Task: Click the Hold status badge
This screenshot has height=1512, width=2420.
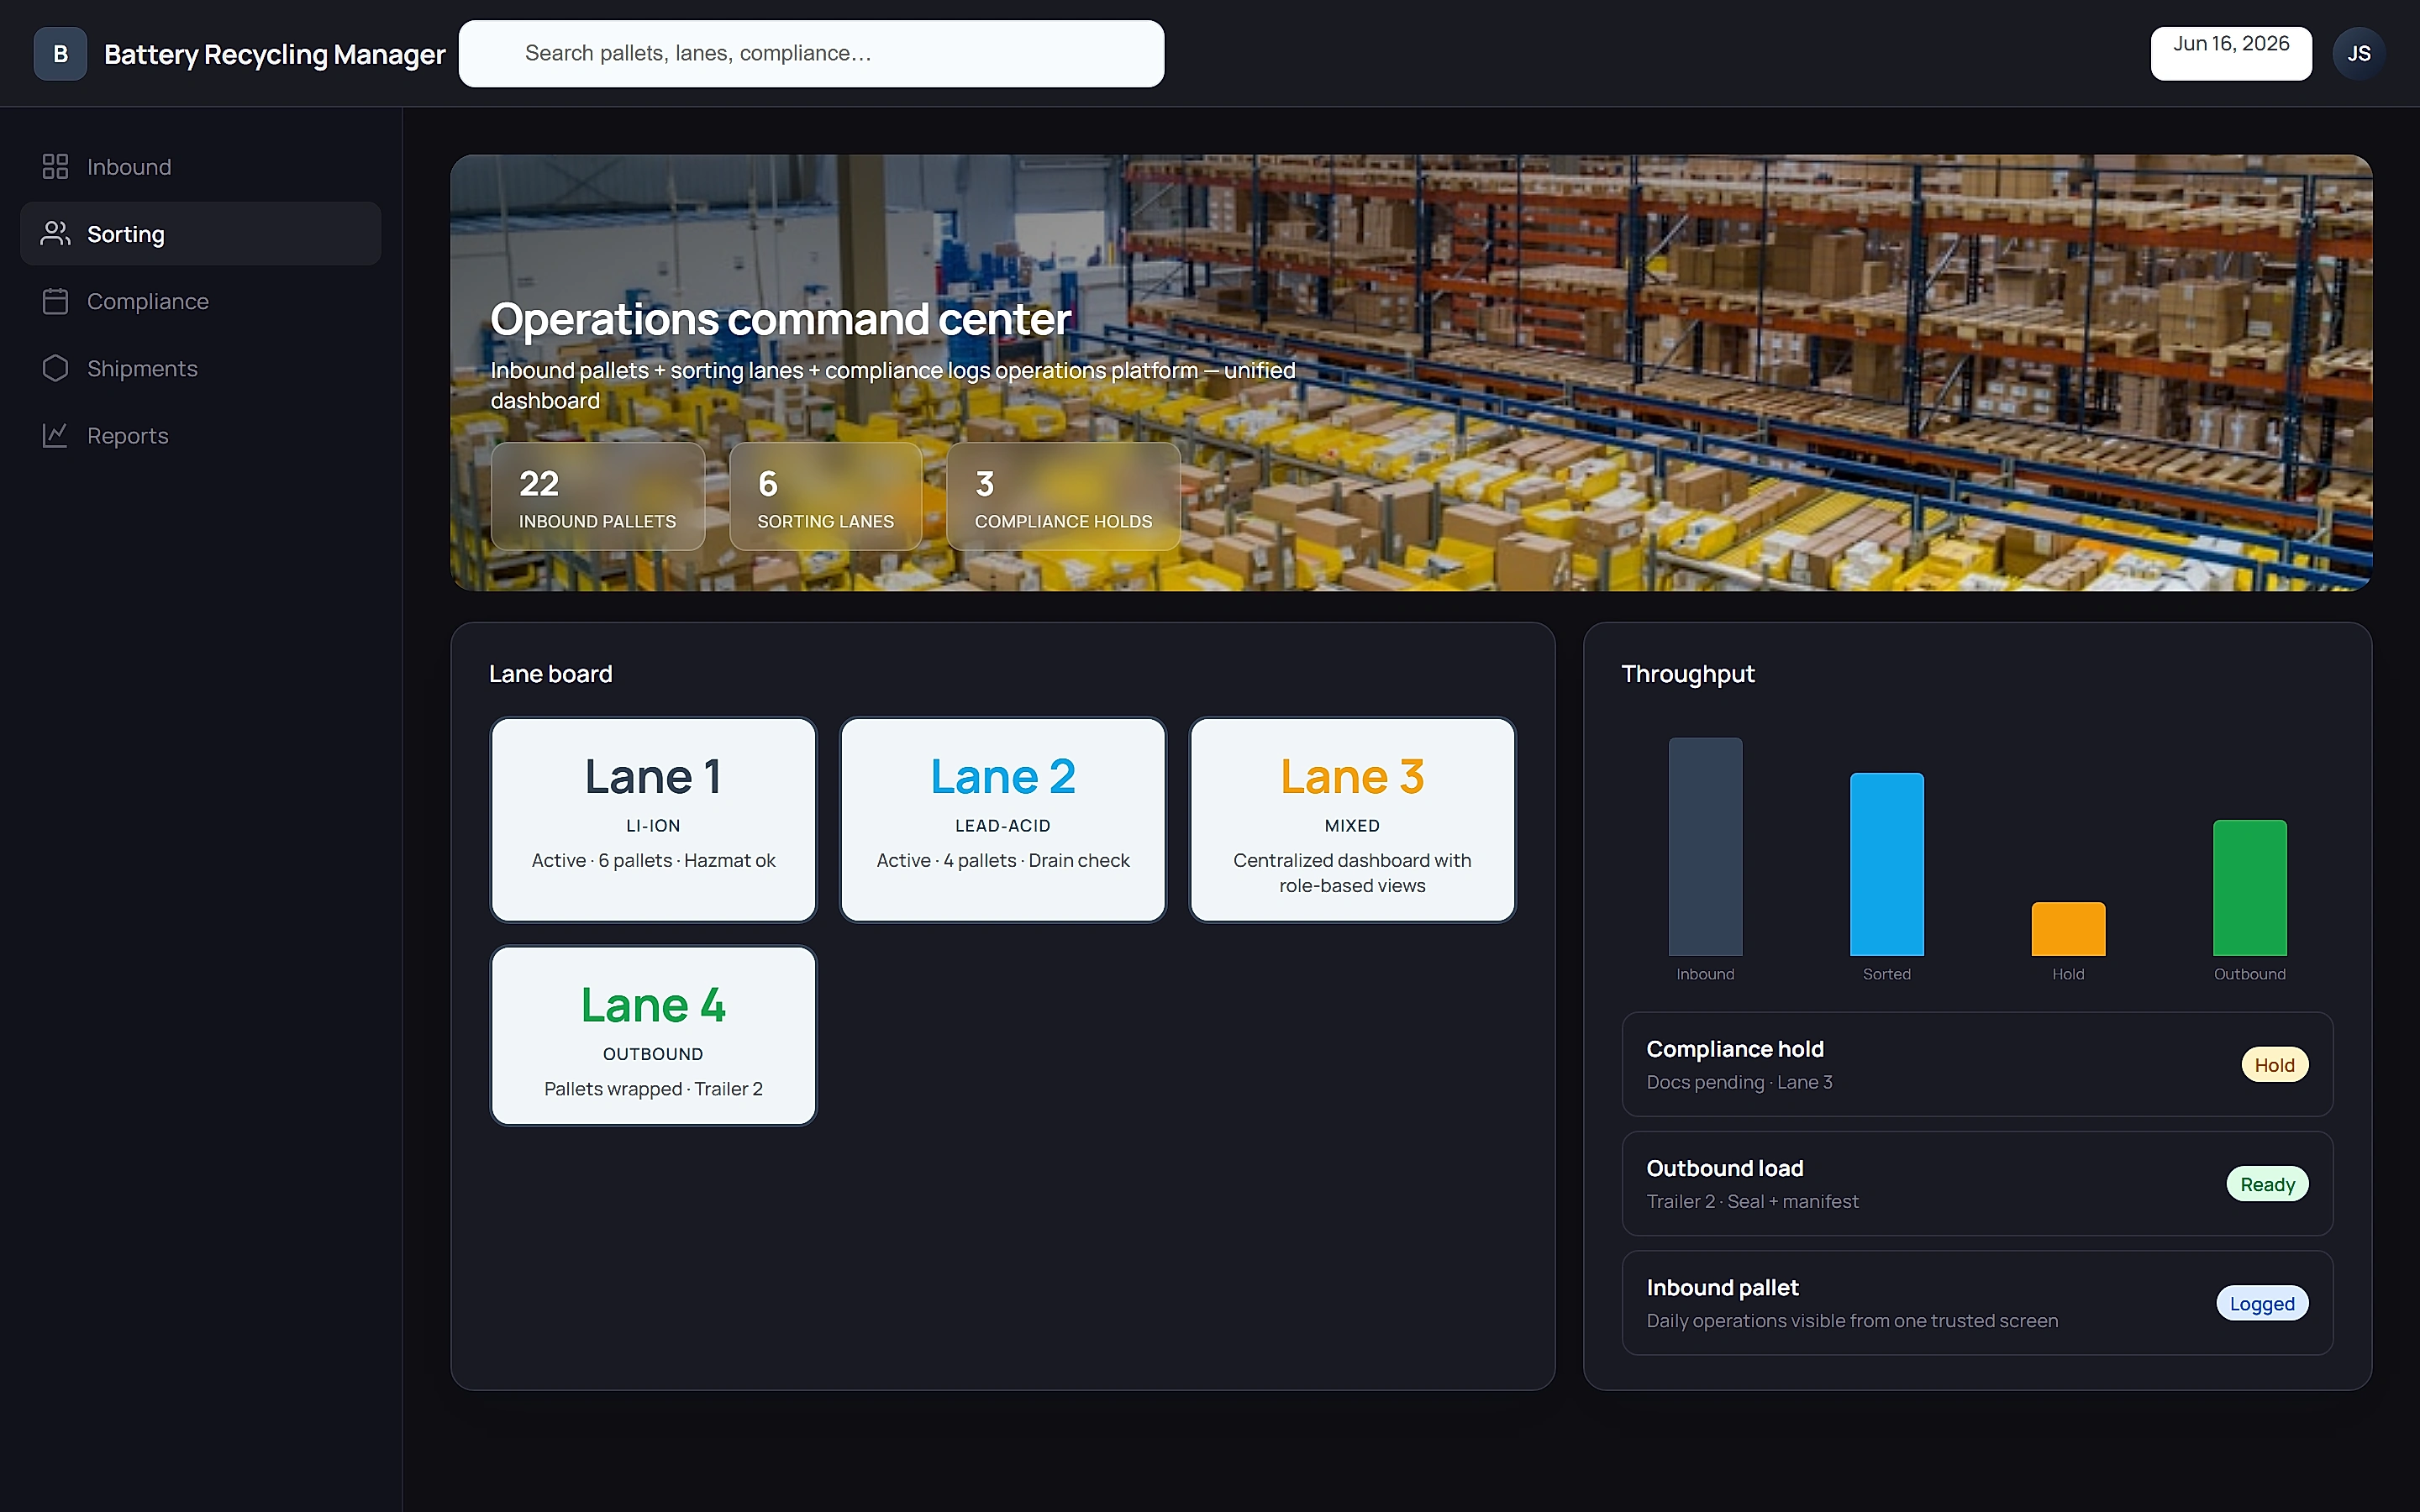Action: pyautogui.click(x=2274, y=1064)
